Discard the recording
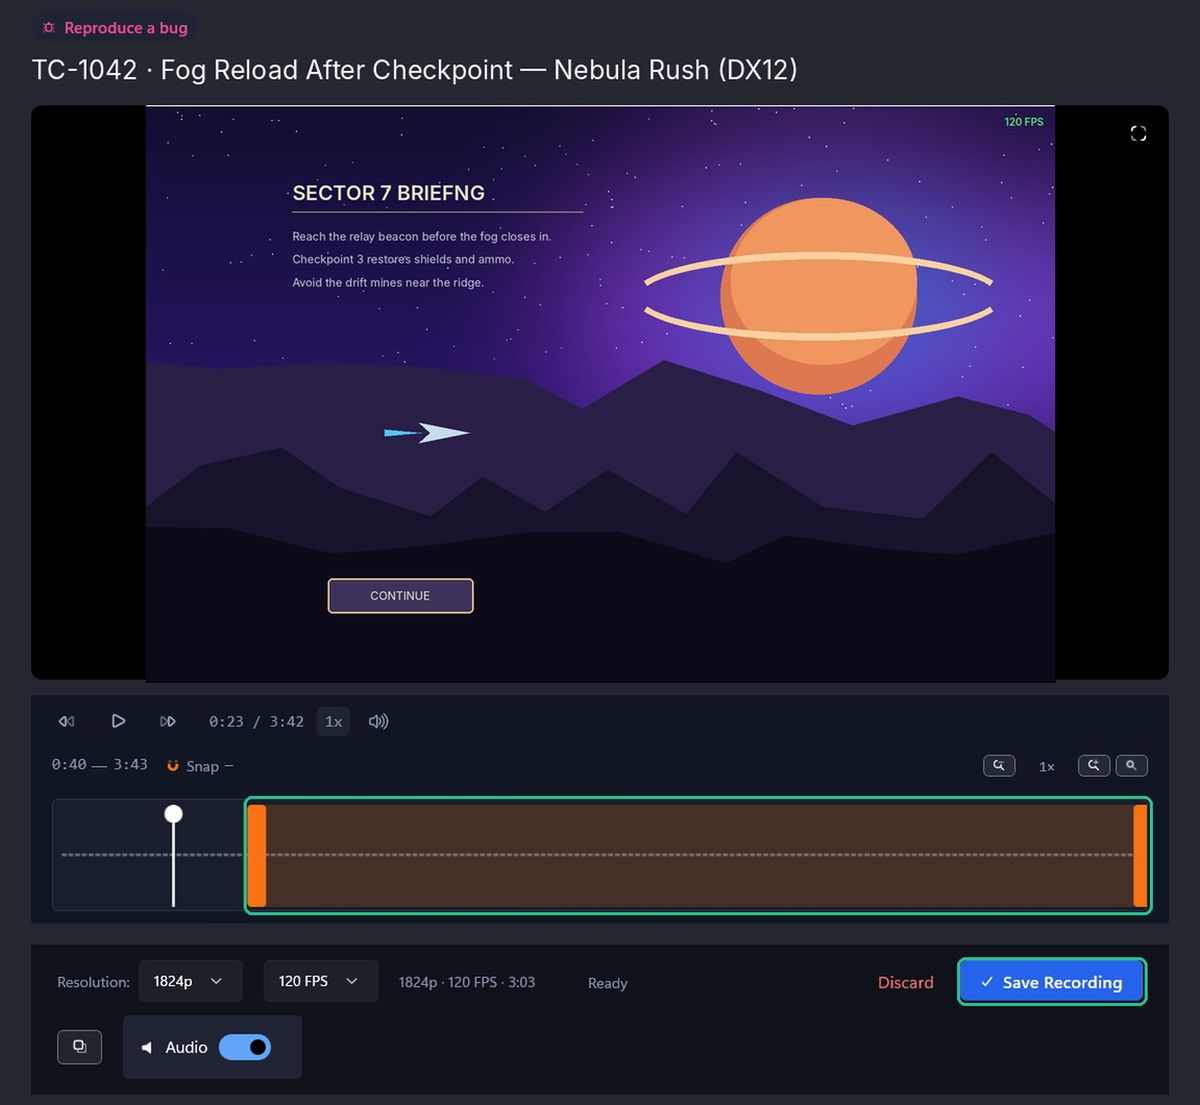 [x=905, y=982]
